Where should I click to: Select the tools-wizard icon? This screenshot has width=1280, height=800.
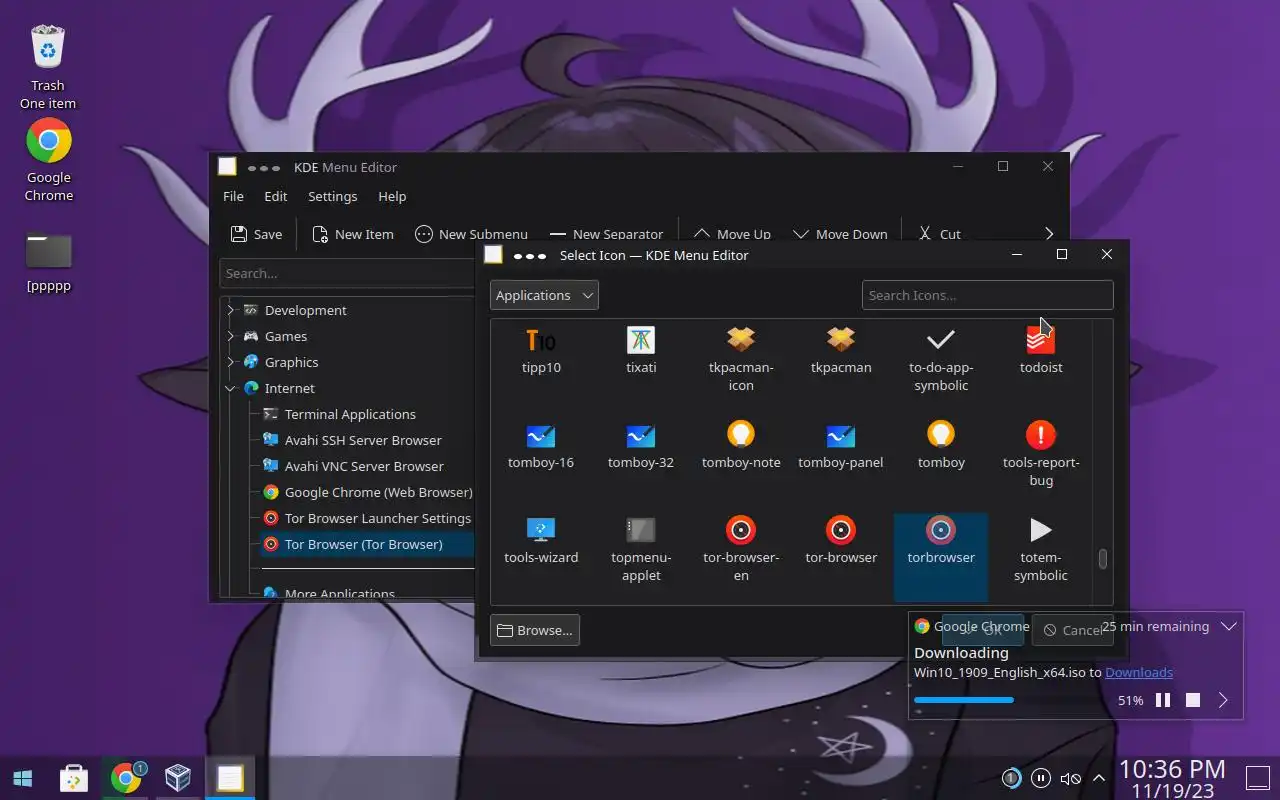(541, 530)
